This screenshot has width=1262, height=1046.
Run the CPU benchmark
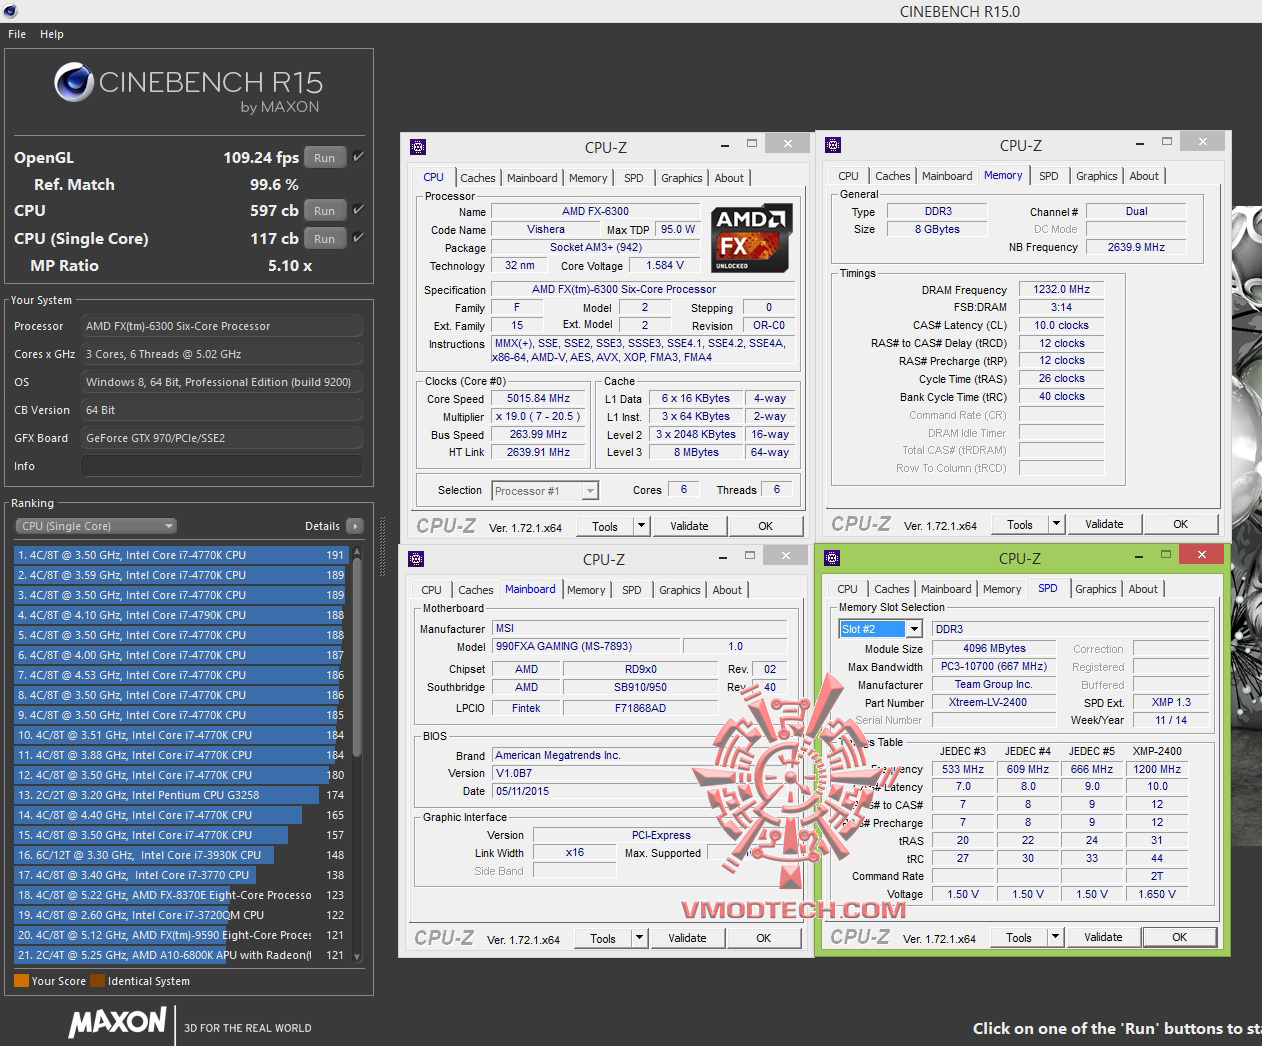pos(325,210)
